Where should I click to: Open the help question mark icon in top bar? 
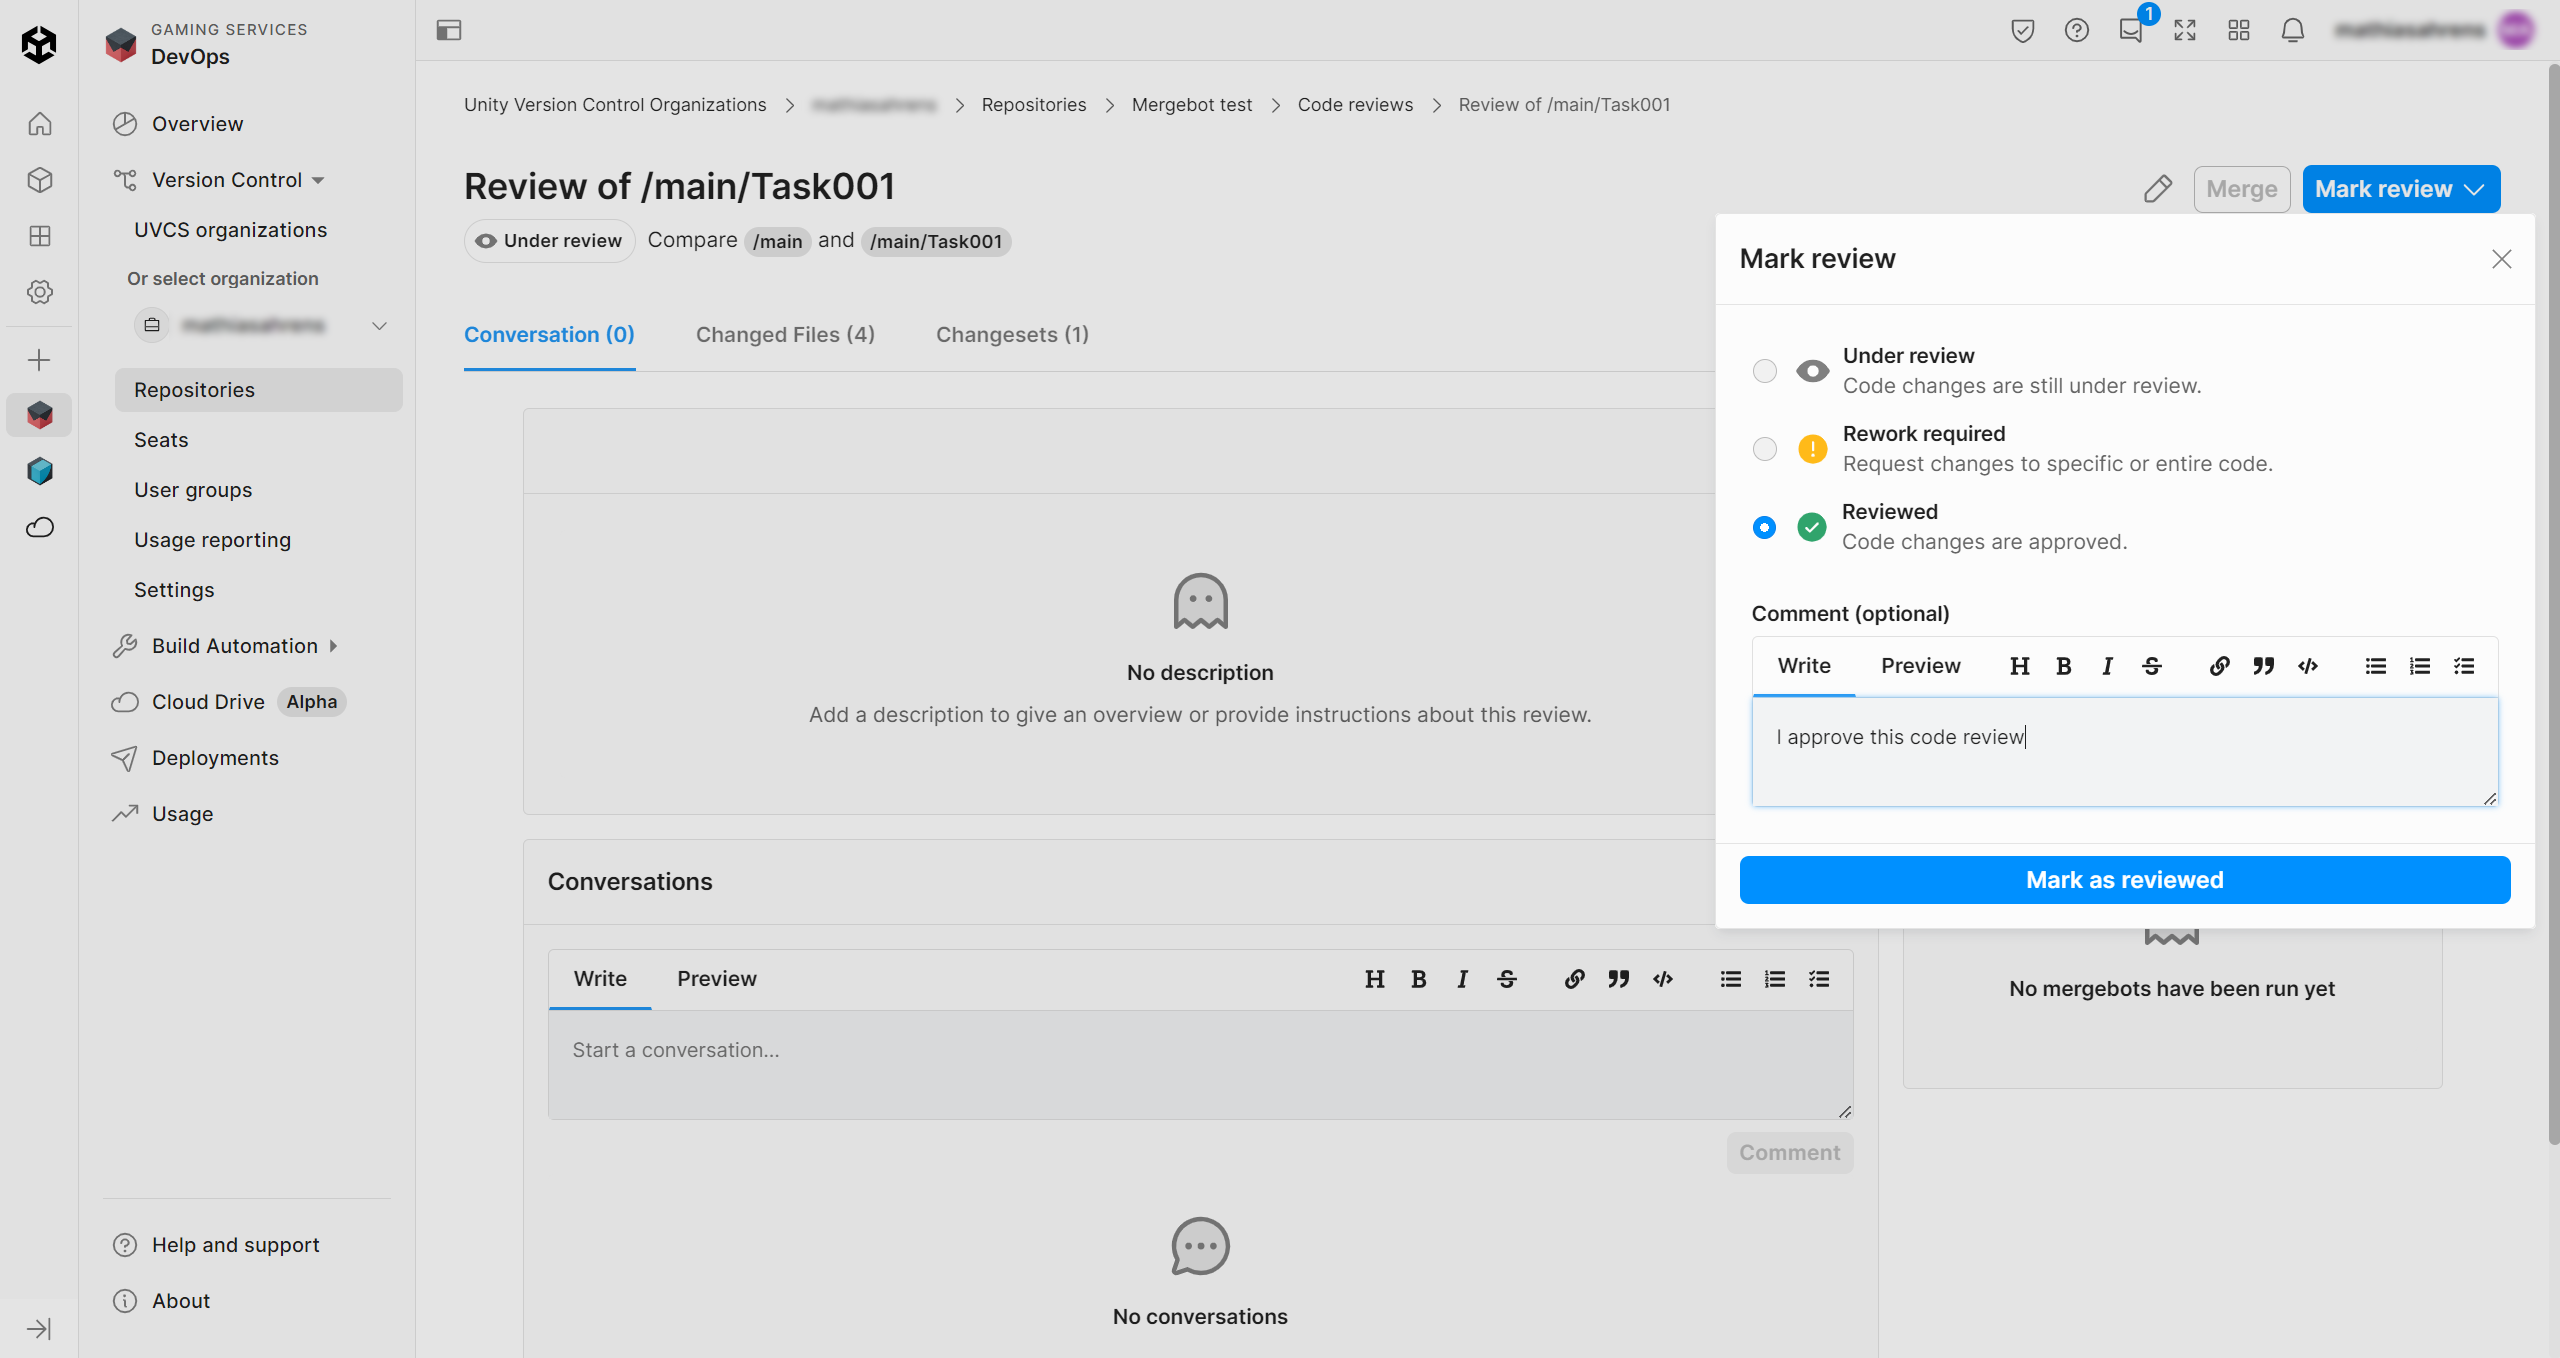pyautogui.click(x=2076, y=30)
